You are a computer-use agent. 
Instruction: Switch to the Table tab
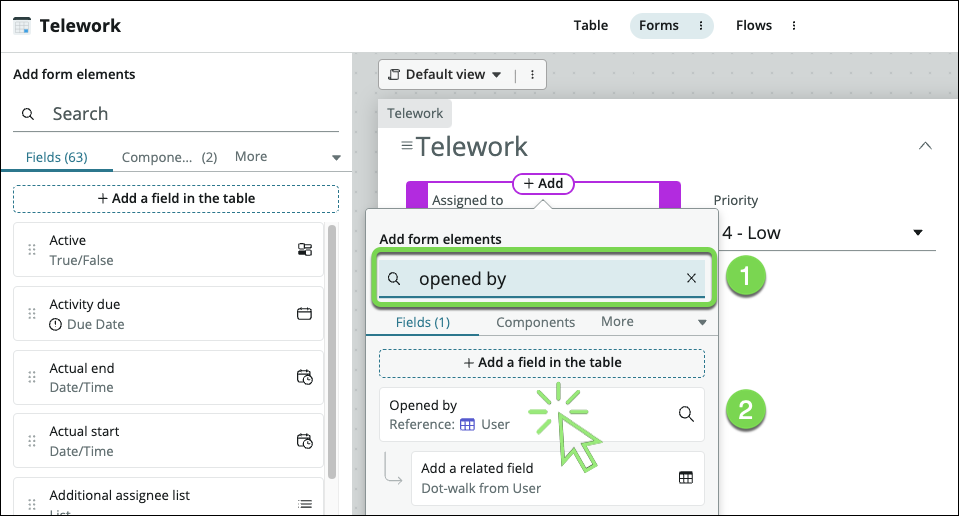590,26
